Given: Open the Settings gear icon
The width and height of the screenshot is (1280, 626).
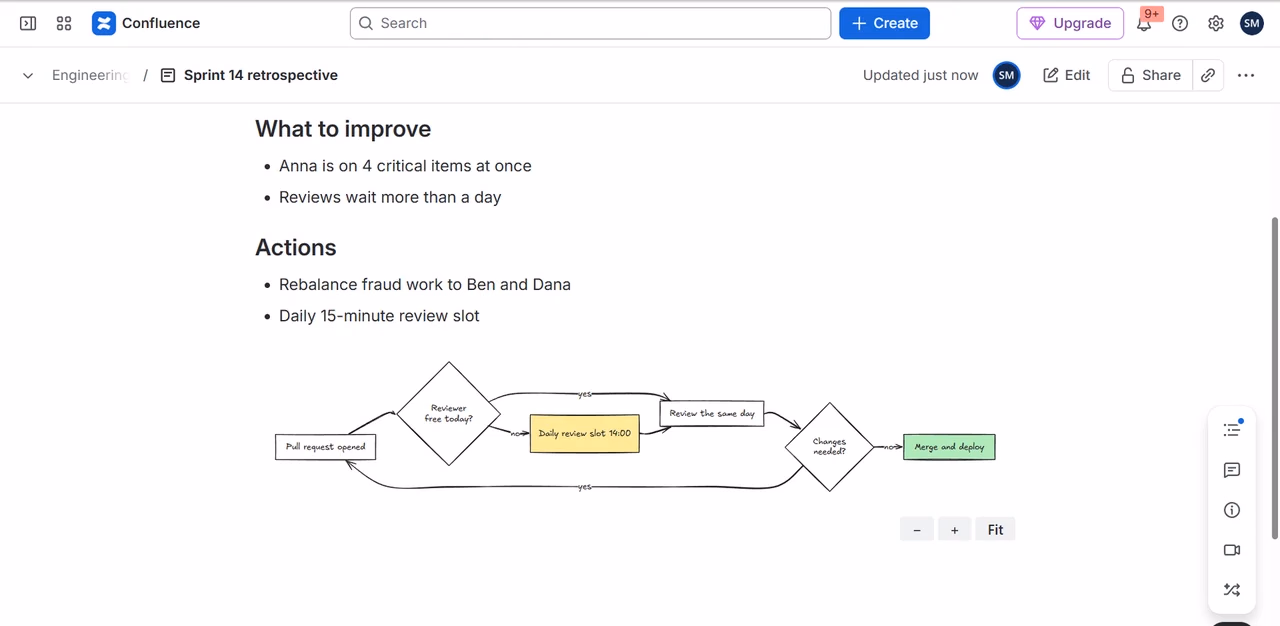Looking at the screenshot, I should tap(1216, 23).
